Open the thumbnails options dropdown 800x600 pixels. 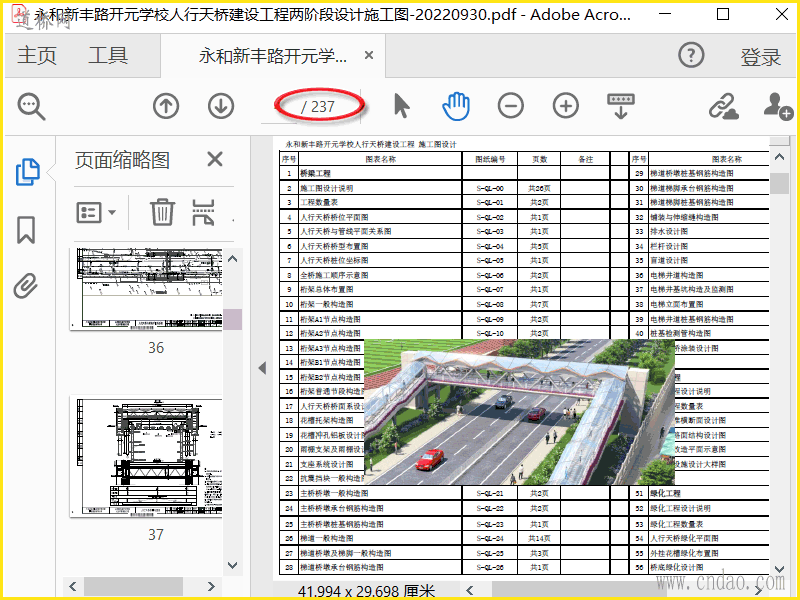96,212
